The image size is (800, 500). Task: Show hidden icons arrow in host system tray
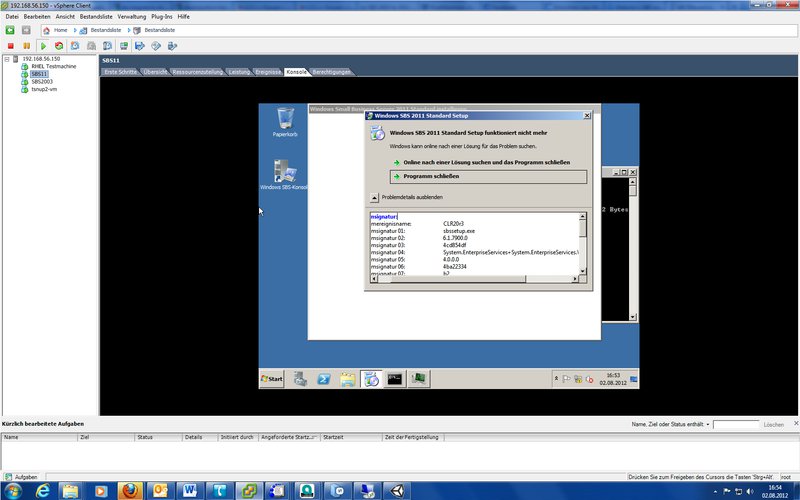(x=715, y=491)
